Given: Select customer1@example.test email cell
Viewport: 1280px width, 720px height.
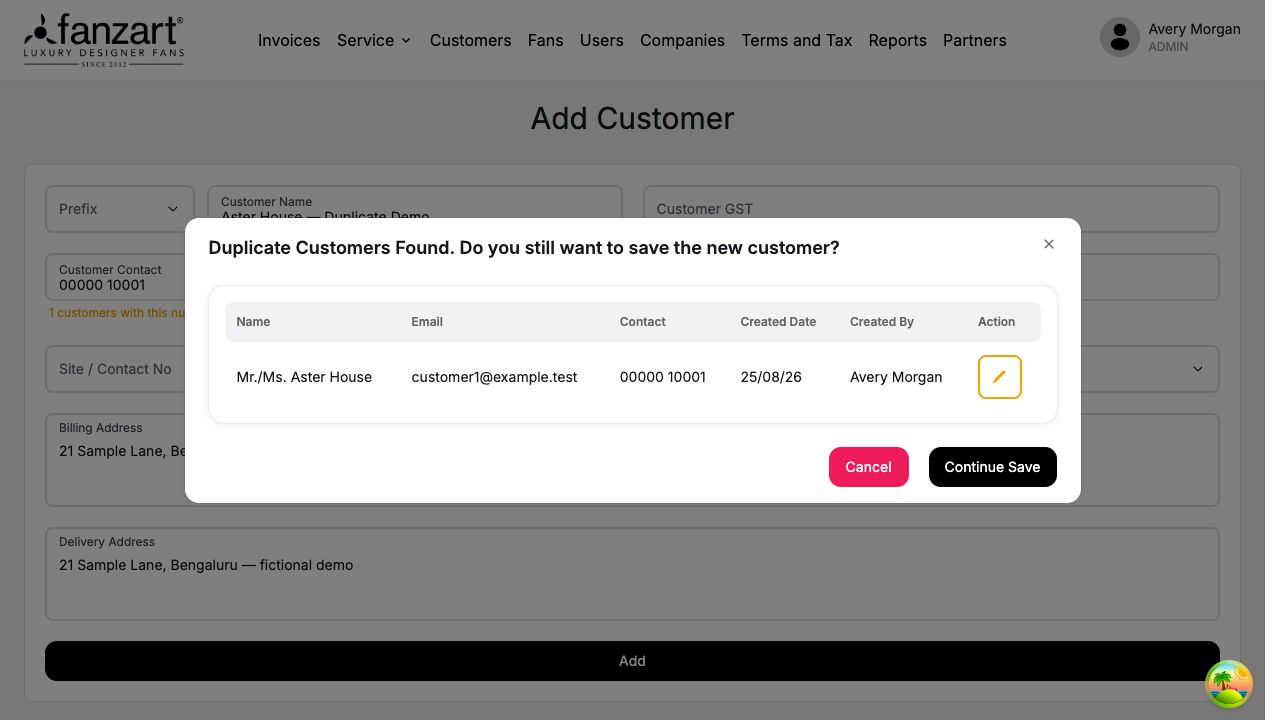Looking at the screenshot, I should pyautogui.click(x=494, y=377).
